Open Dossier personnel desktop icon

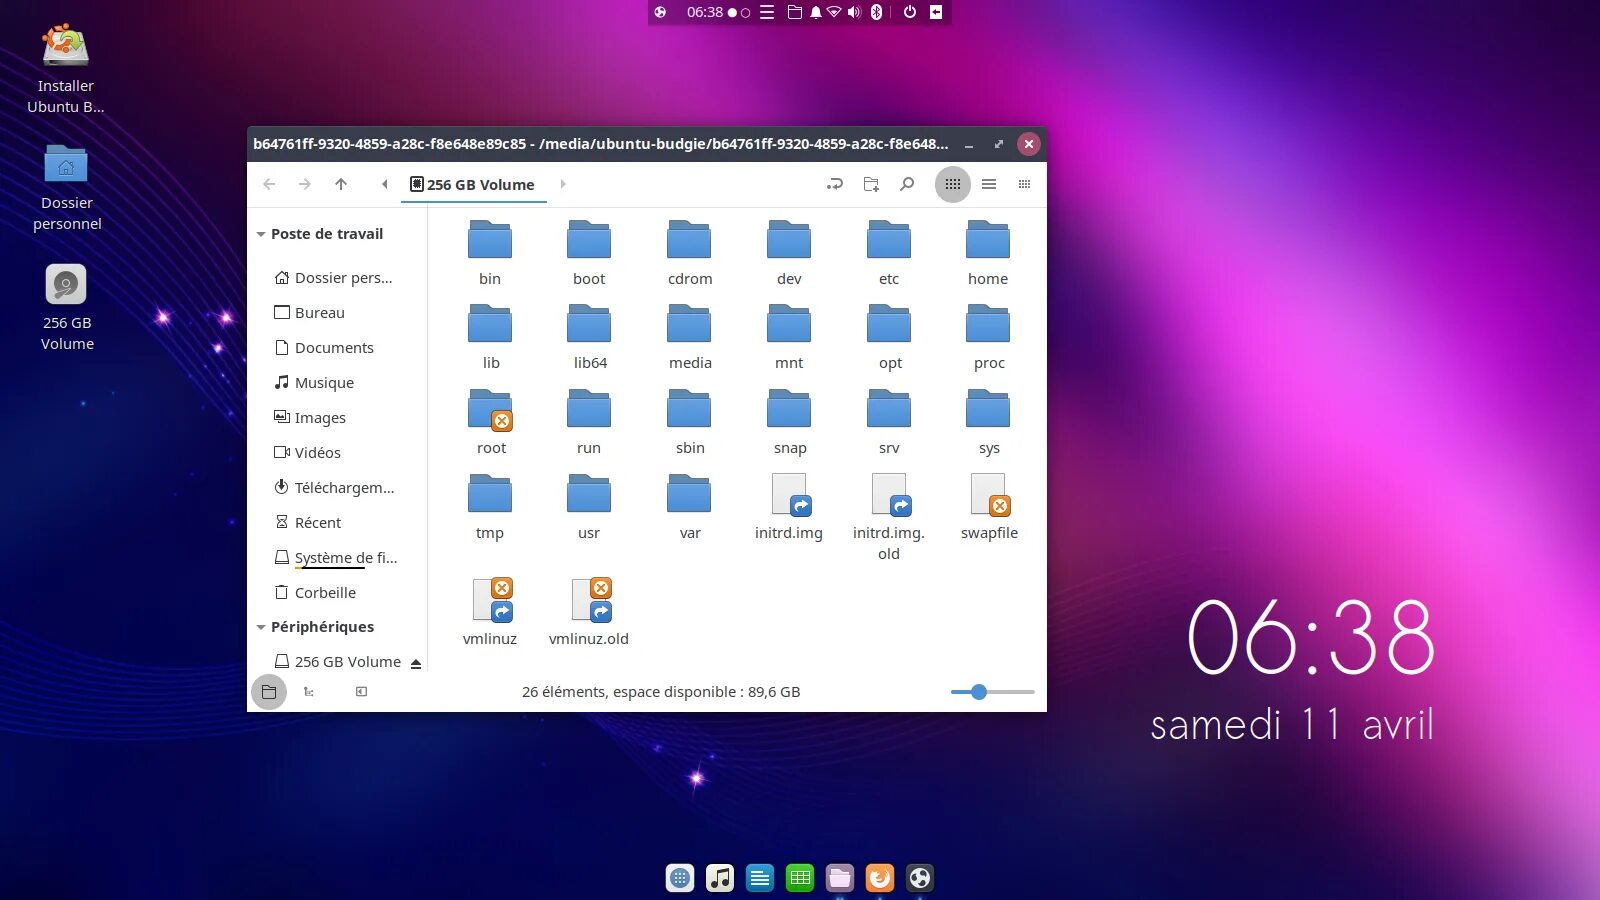click(67, 187)
